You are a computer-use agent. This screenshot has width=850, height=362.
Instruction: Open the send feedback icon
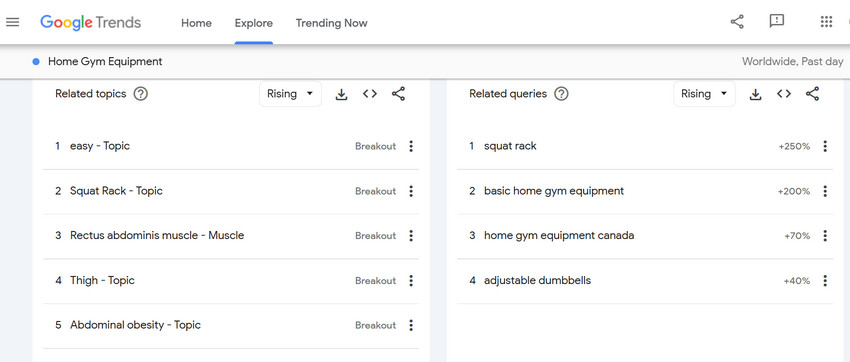click(x=777, y=22)
